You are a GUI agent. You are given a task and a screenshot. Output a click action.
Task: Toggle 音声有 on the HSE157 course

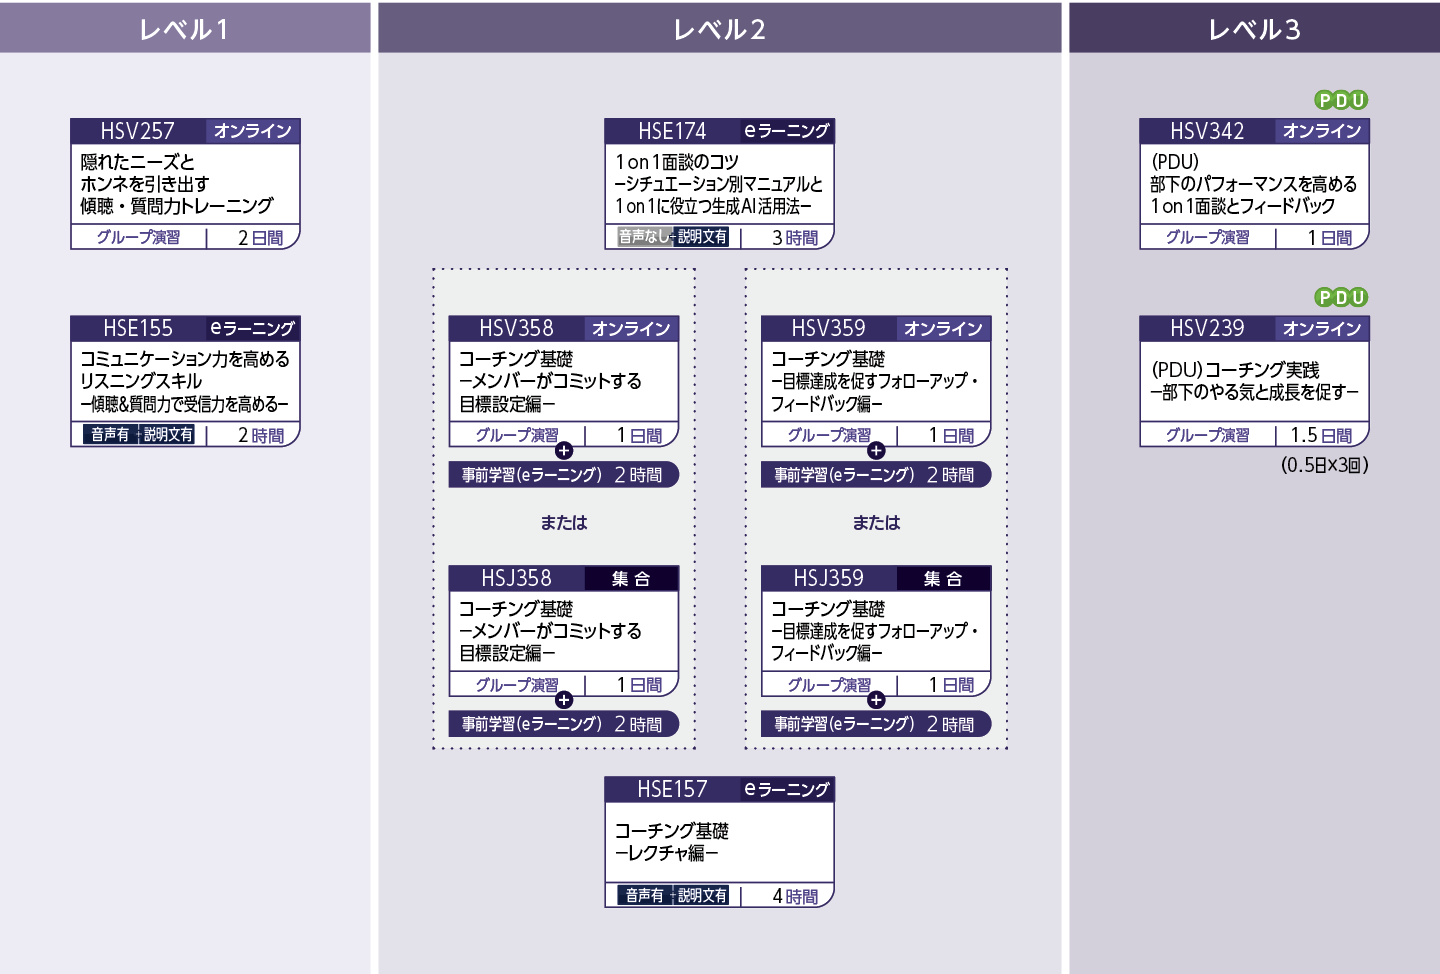pos(646,895)
